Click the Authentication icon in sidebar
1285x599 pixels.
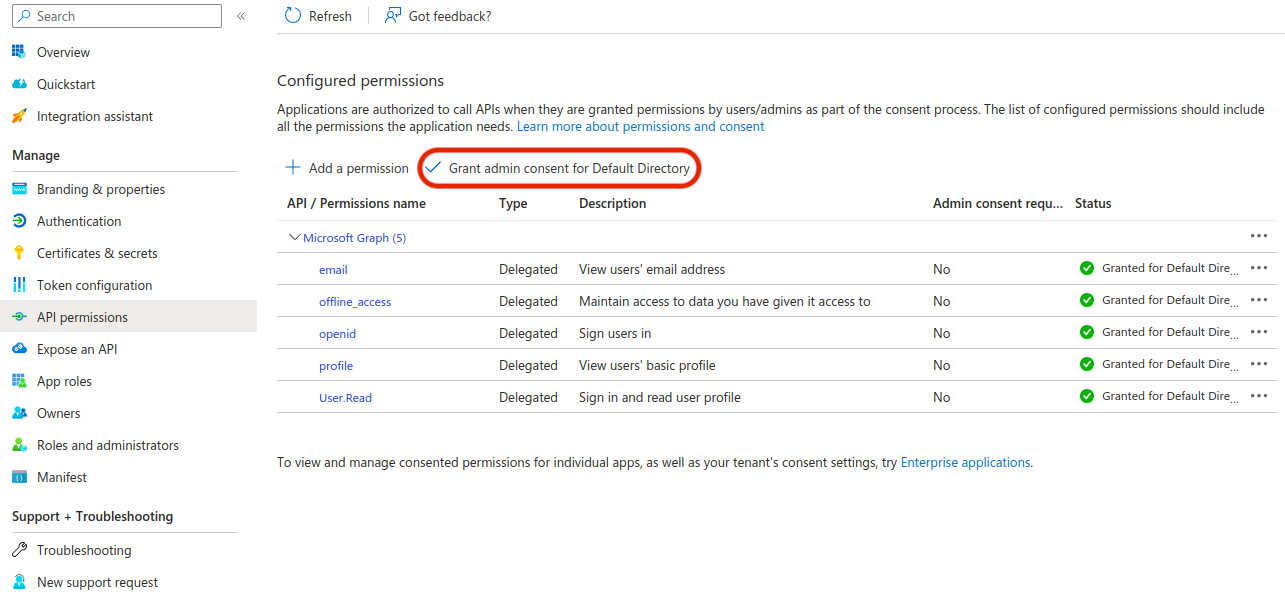[18, 221]
